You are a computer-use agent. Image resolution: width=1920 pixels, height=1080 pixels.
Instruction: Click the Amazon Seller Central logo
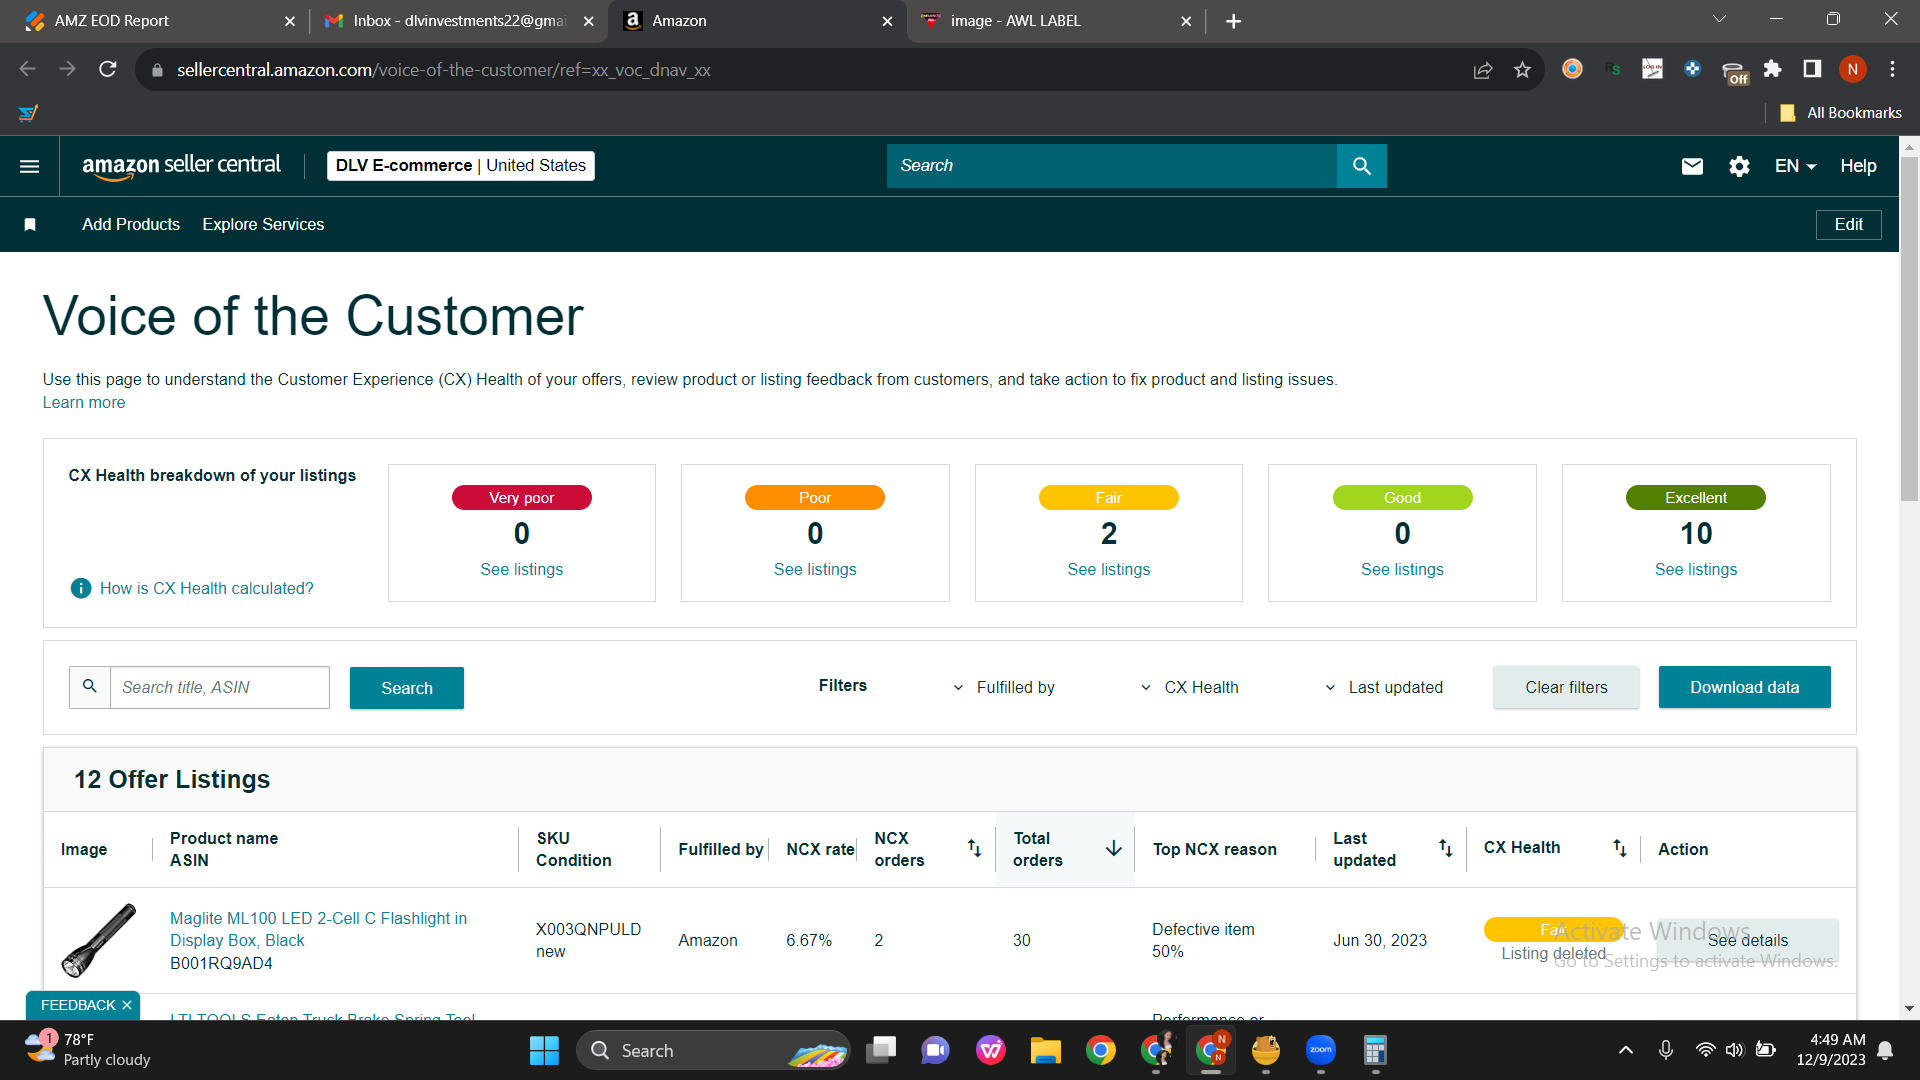click(181, 166)
